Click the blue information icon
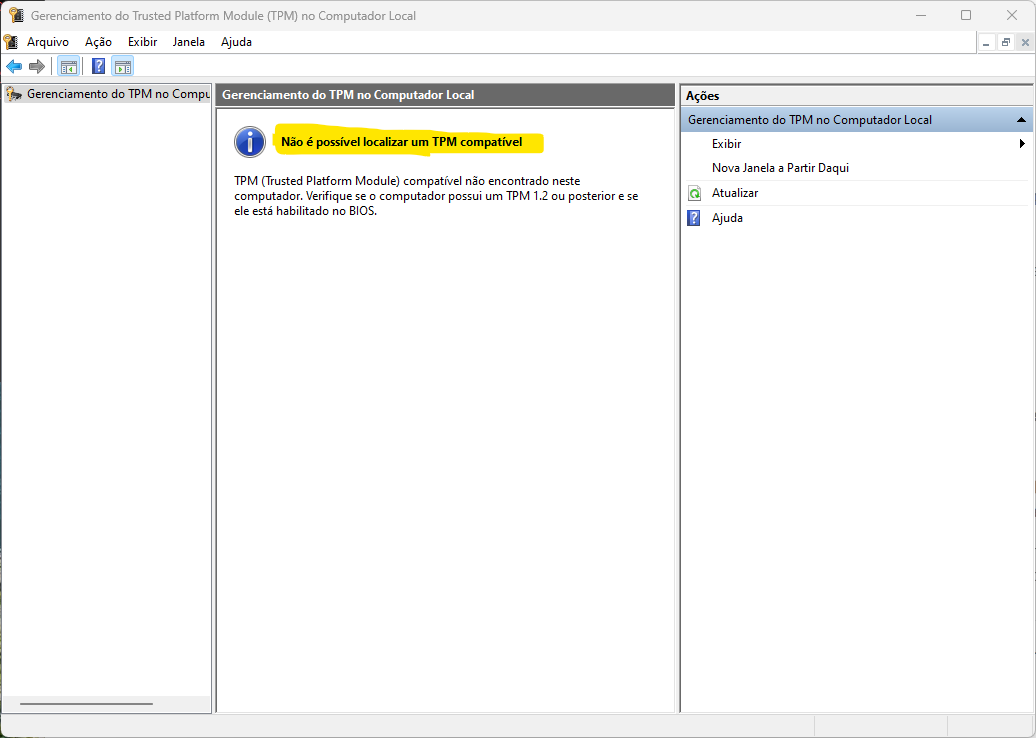 click(250, 142)
